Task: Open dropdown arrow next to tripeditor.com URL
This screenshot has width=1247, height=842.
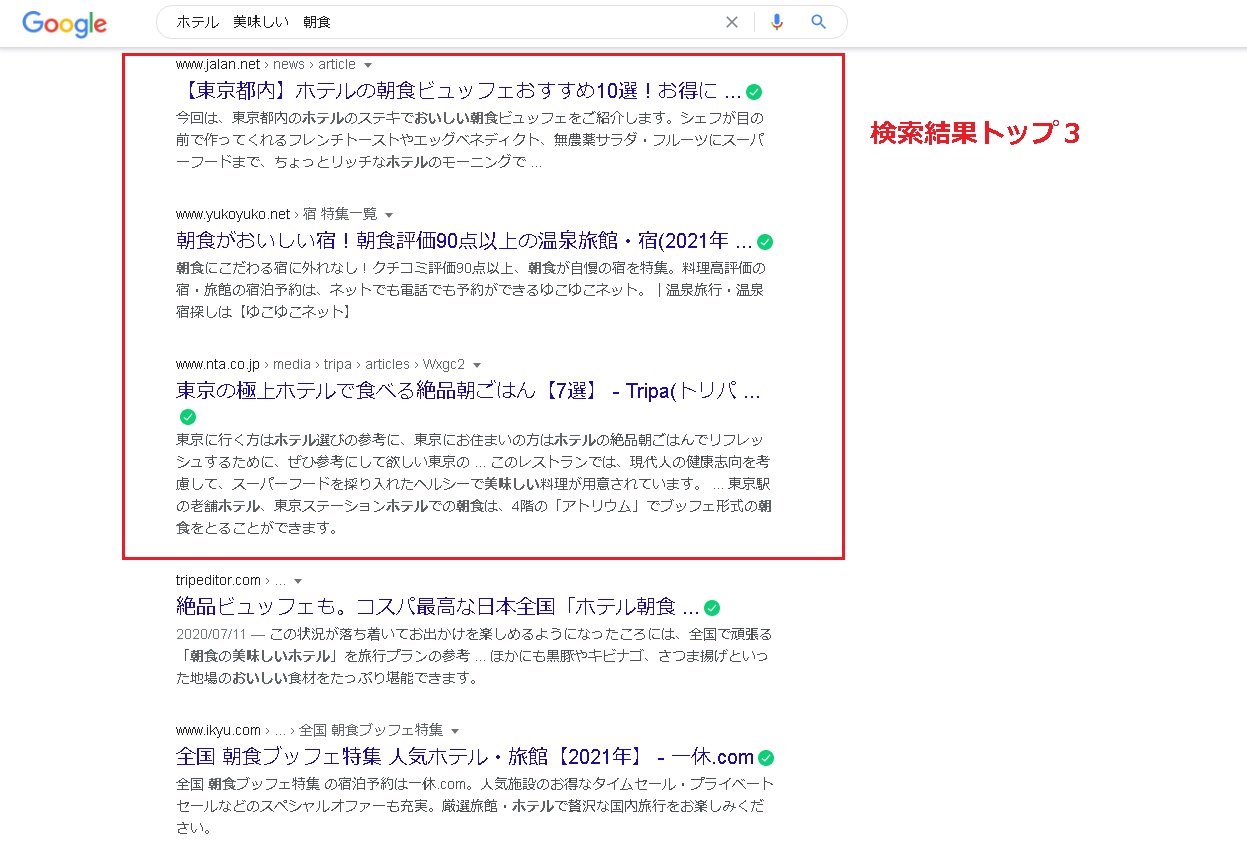Action: (298, 581)
